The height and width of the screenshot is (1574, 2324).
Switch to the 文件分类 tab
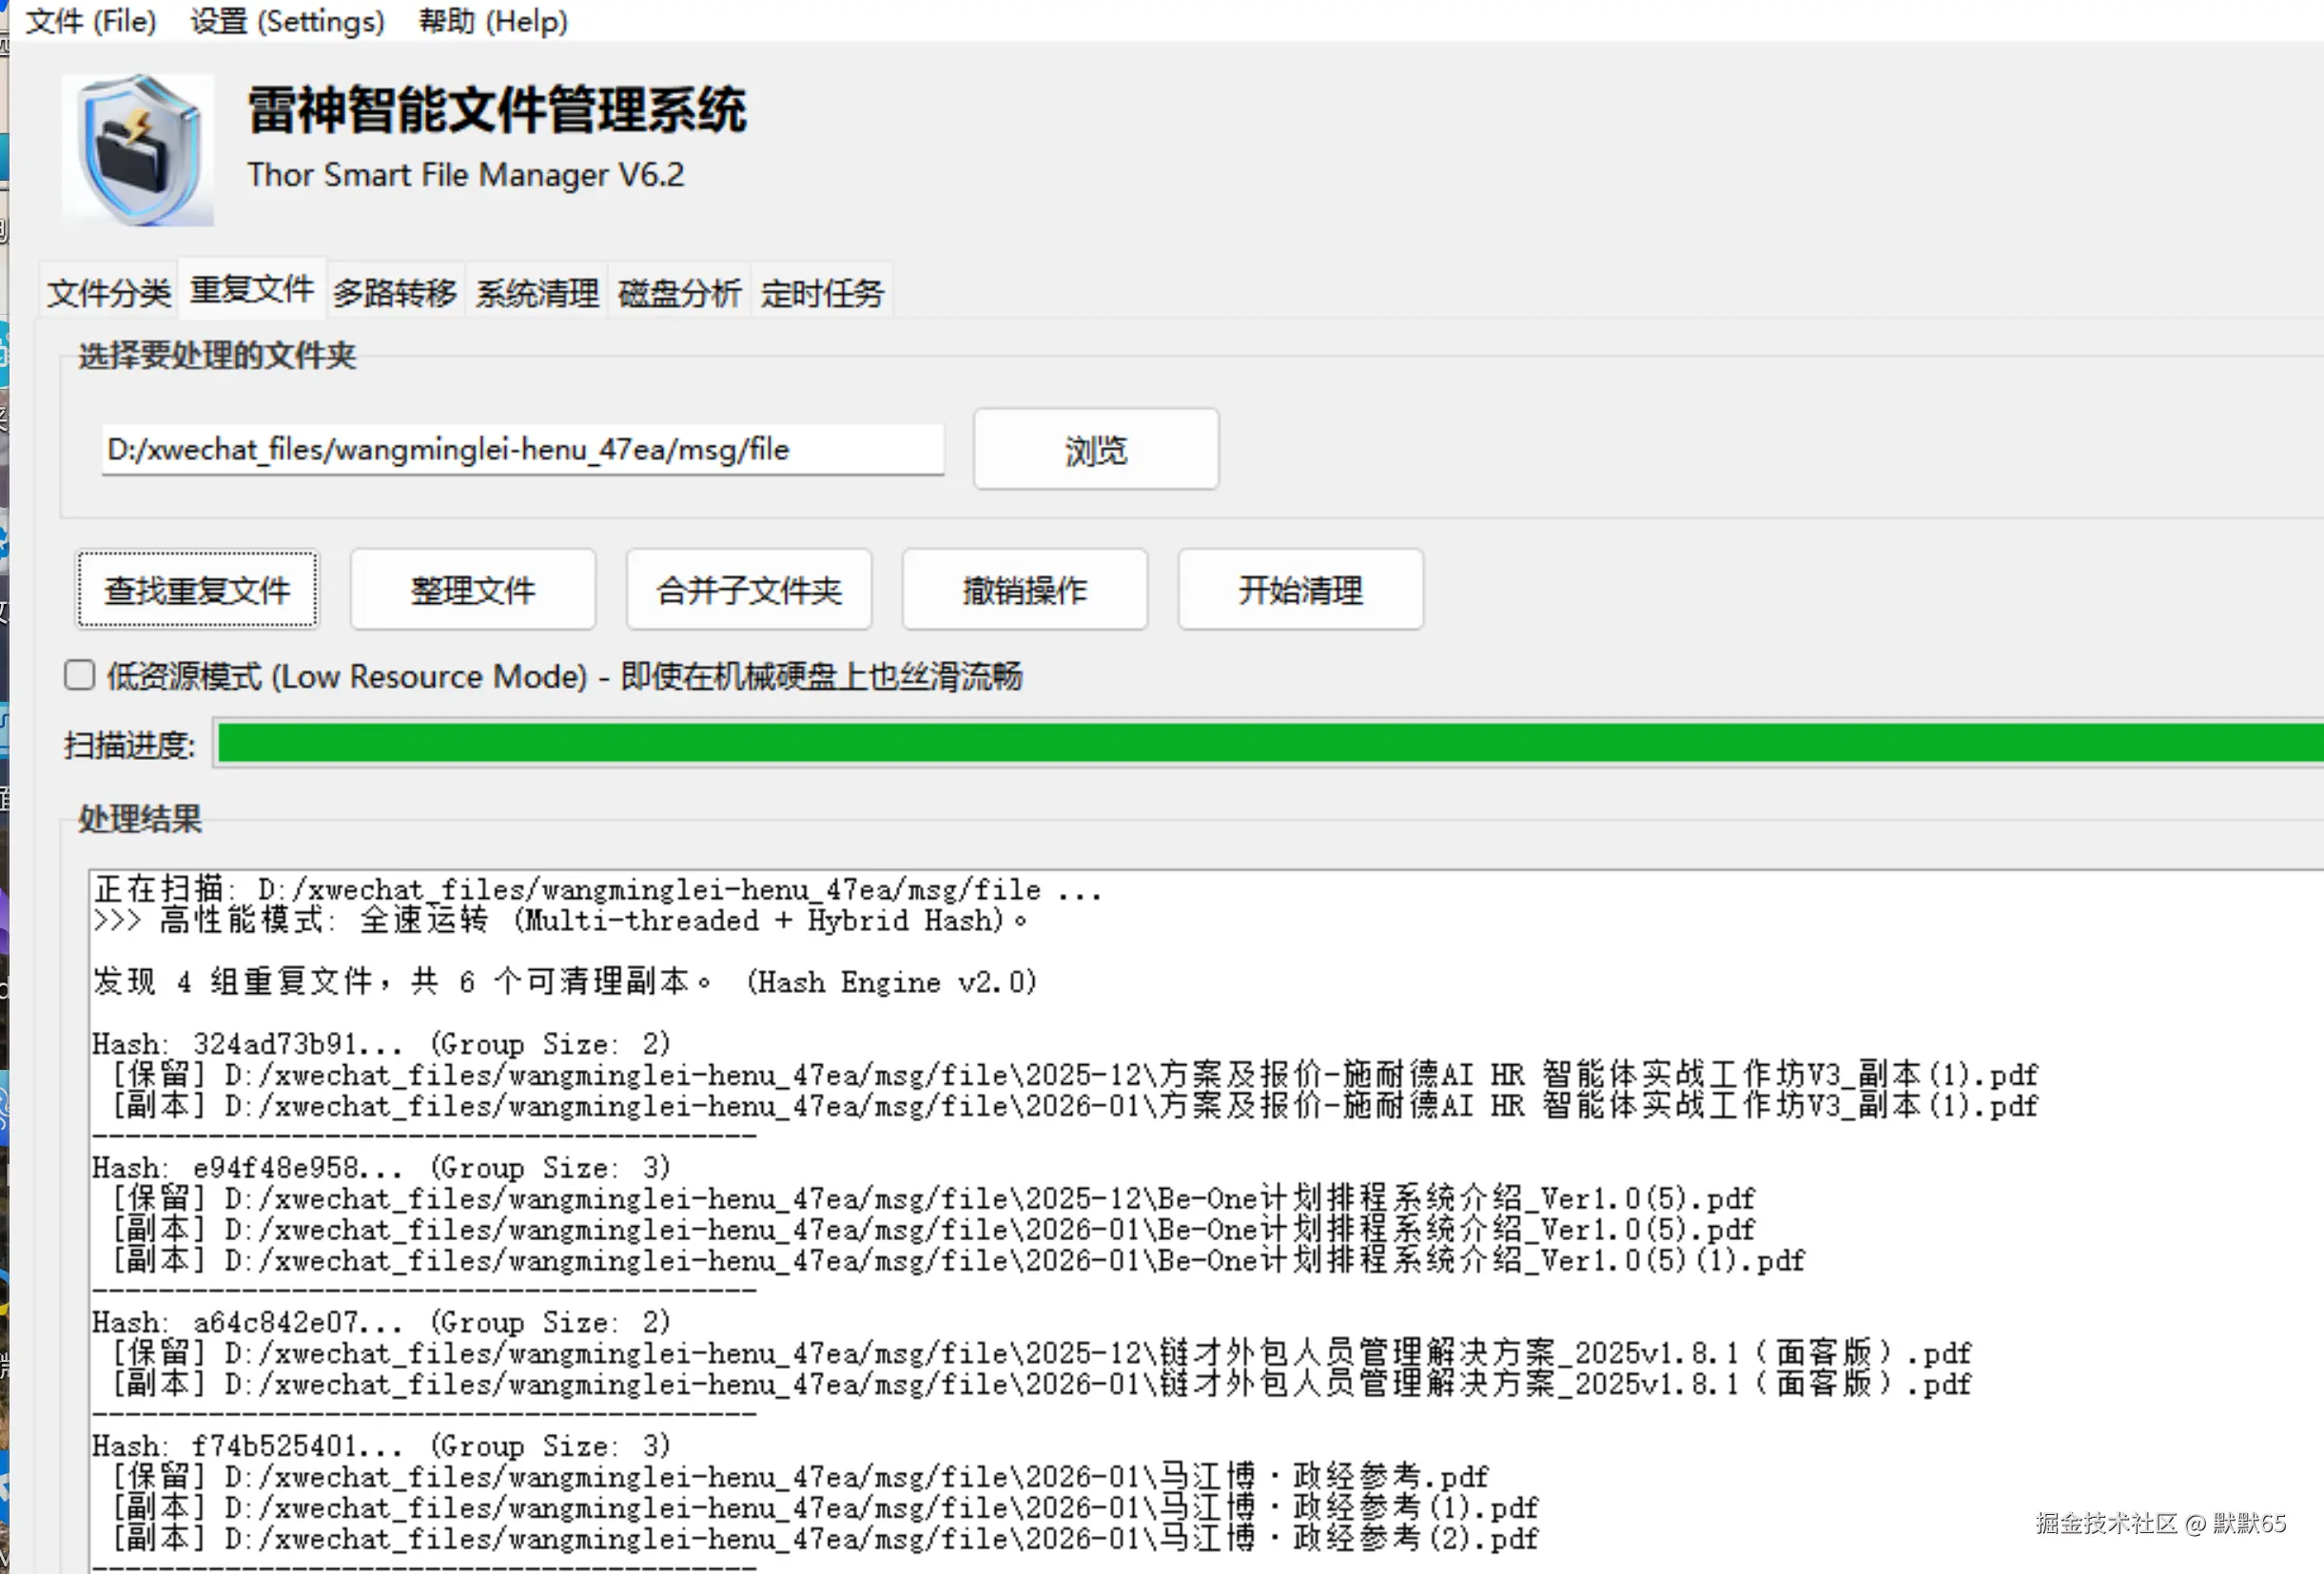click(x=109, y=293)
